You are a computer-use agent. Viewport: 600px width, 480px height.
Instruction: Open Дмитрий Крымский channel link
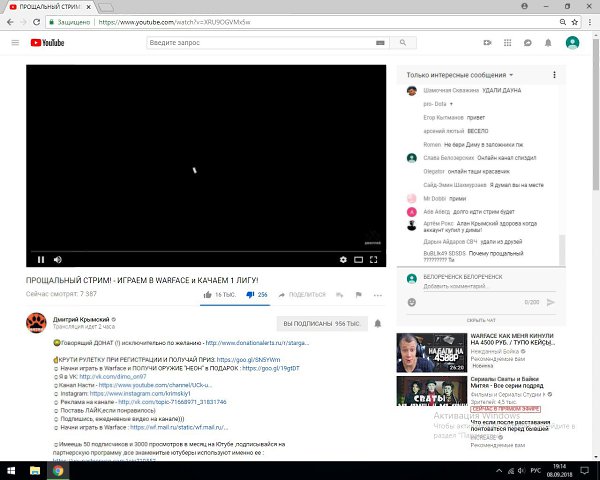pos(80,318)
